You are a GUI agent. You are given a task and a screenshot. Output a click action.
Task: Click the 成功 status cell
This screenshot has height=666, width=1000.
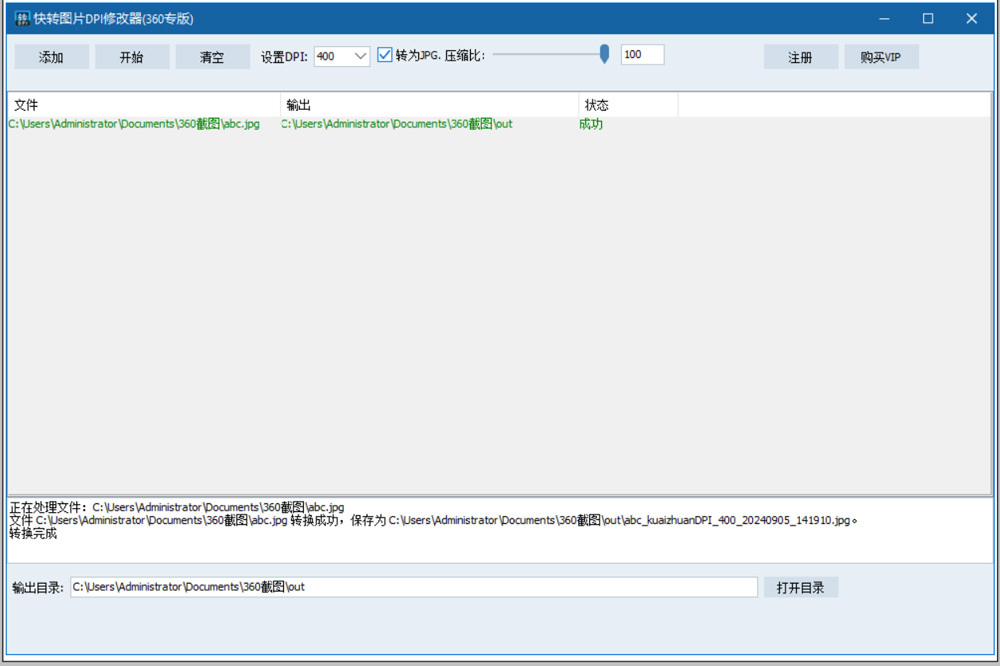(591, 124)
